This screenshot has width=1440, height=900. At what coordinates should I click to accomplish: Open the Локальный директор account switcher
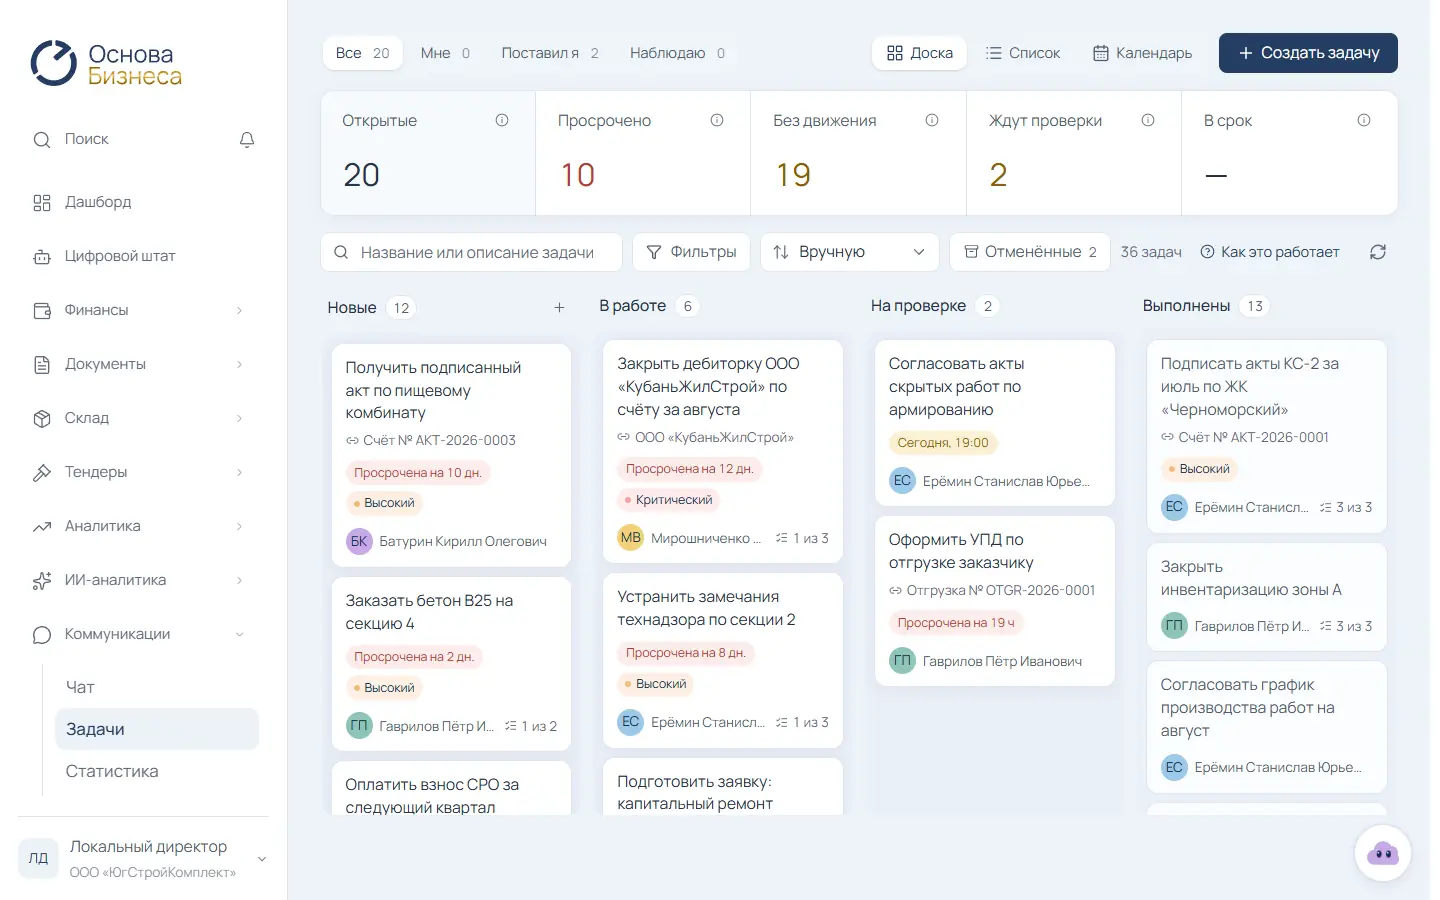click(x=144, y=859)
